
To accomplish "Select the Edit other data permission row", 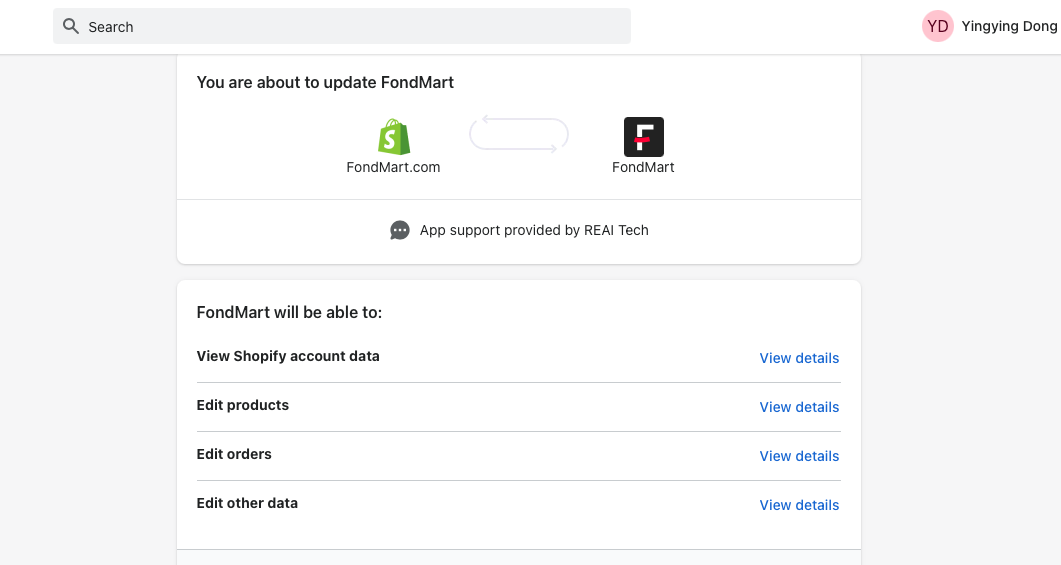I will (247, 503).
